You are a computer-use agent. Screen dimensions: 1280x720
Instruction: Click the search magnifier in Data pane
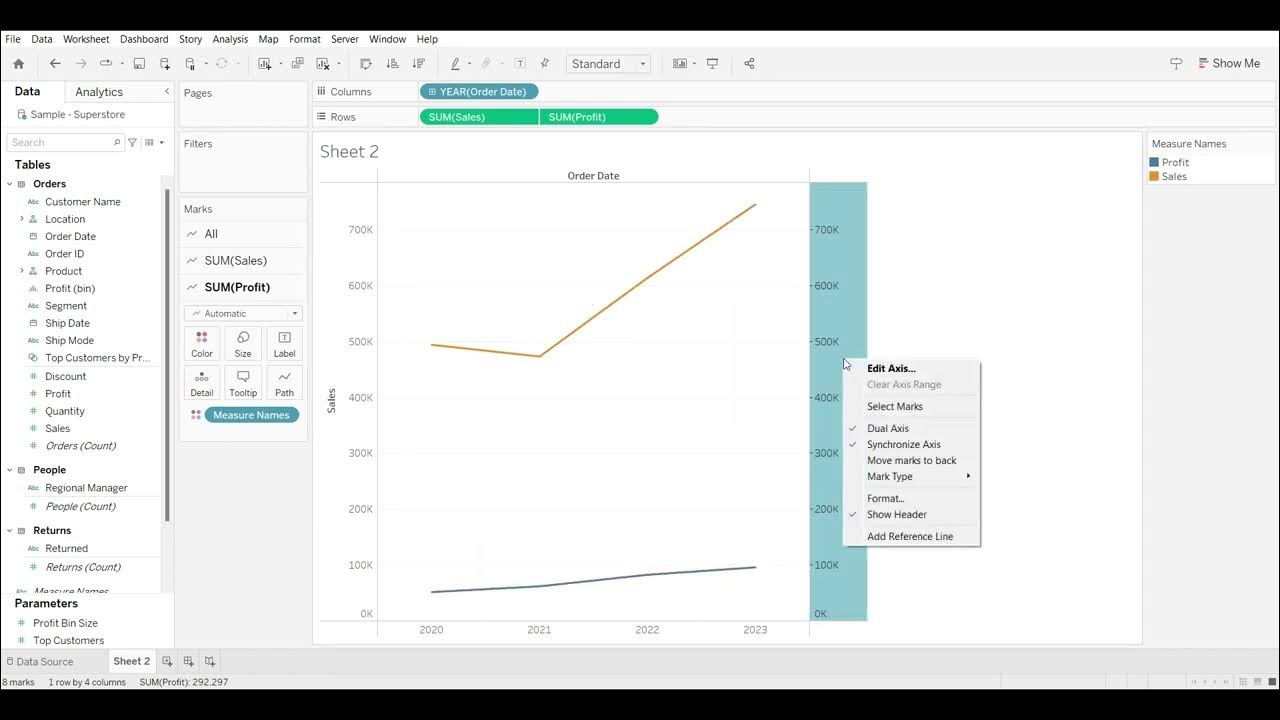click(117, 143)
